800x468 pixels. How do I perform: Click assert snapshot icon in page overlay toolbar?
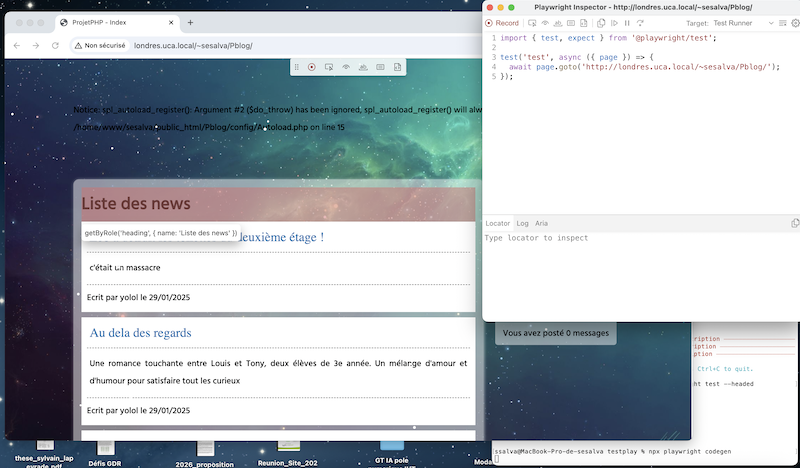(397, 67)
